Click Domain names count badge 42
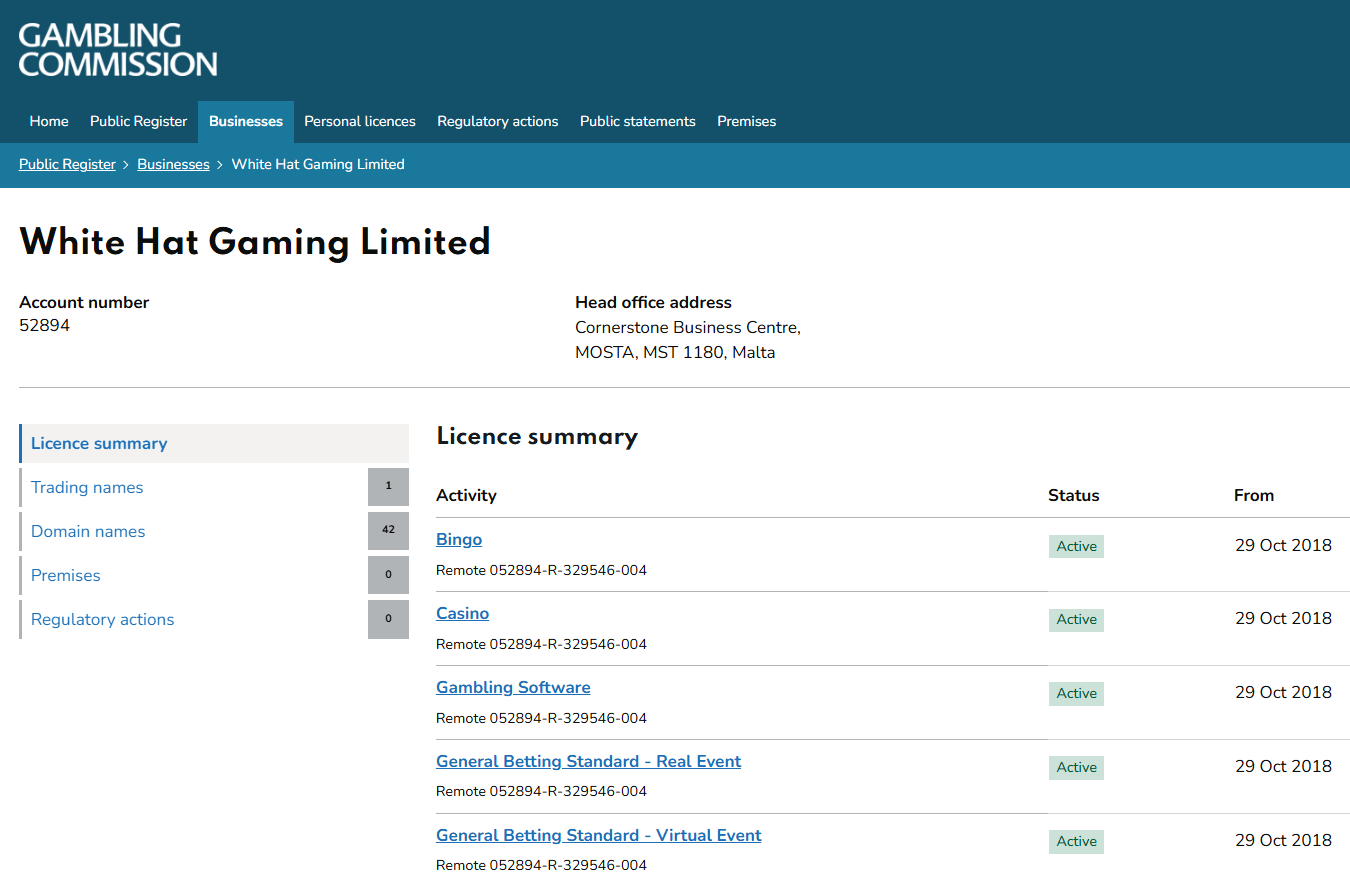This screenshot has height=885, width=1350. point(388,531)
